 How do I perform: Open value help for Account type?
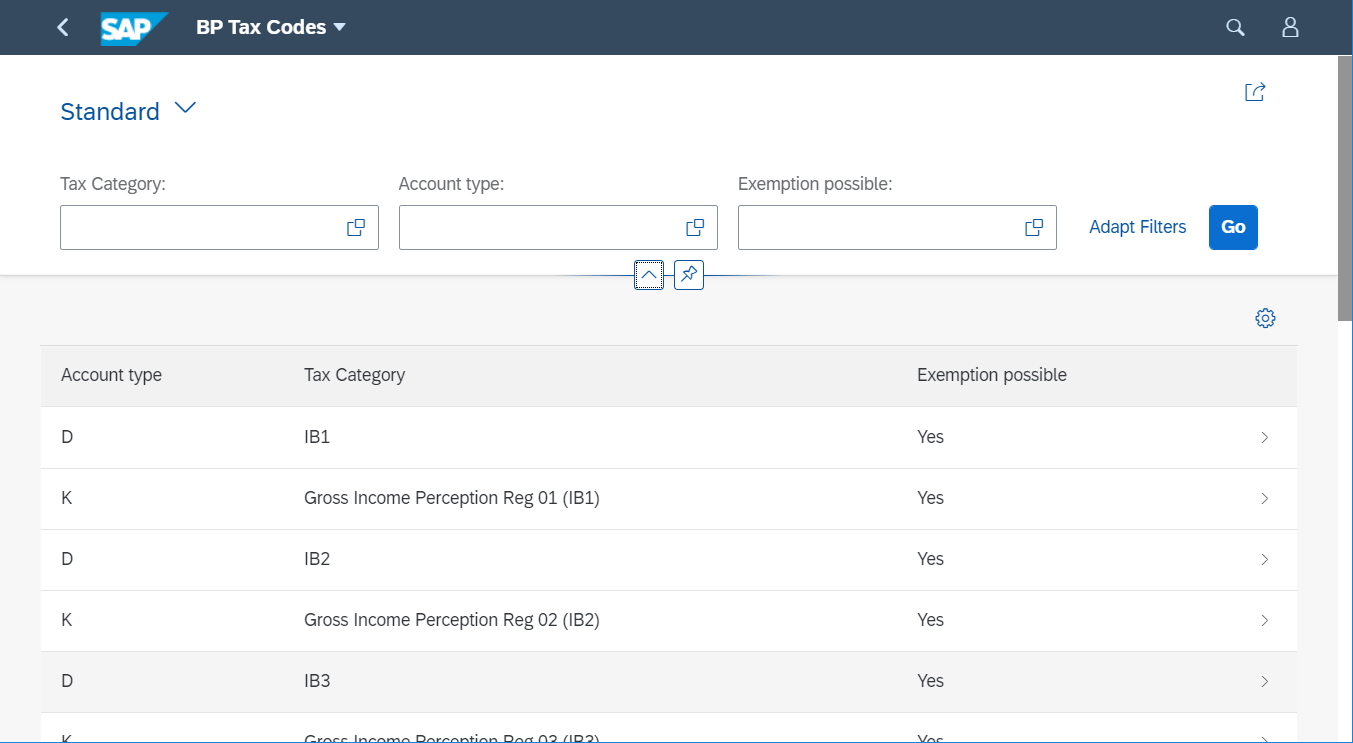tap(695, 228)
